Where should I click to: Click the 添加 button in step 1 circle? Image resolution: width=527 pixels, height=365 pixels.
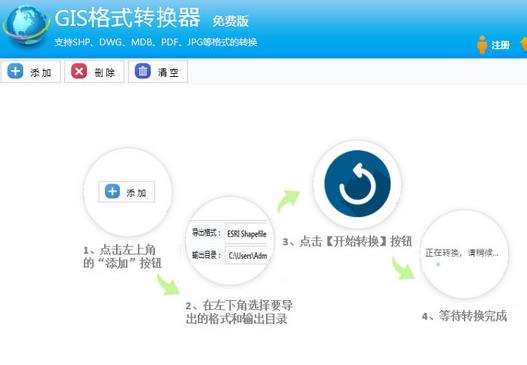127,192
